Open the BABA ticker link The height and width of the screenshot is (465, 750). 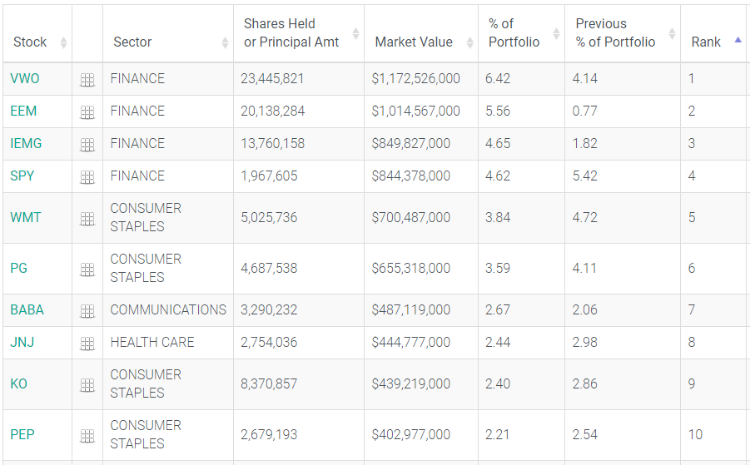click(x=27, y=310)
